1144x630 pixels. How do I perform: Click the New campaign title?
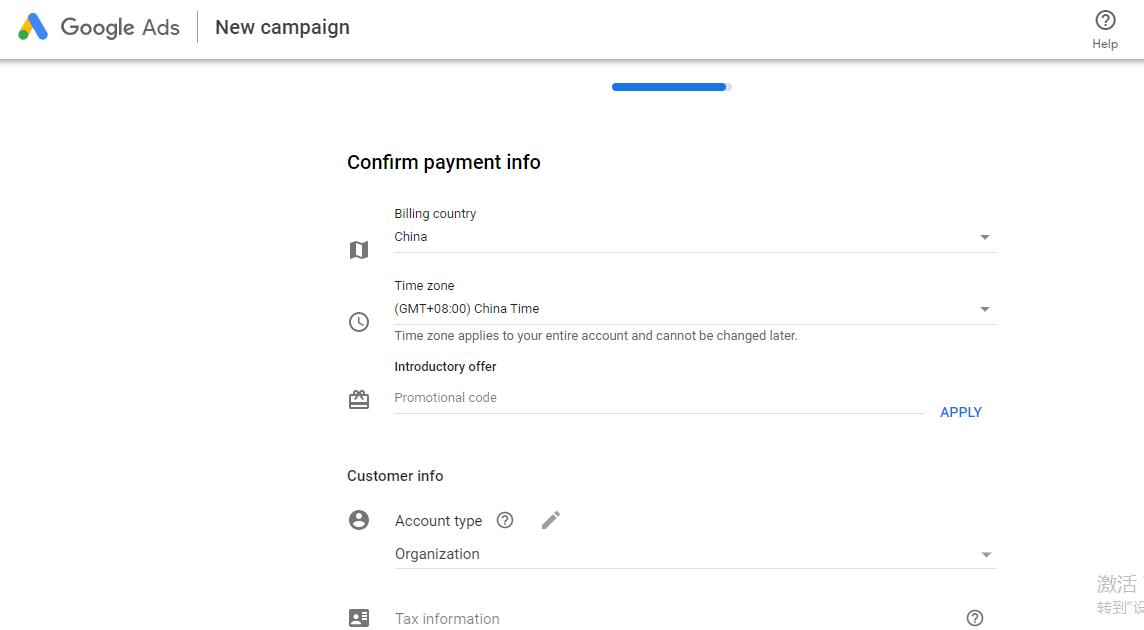click(x=282, y=27)
